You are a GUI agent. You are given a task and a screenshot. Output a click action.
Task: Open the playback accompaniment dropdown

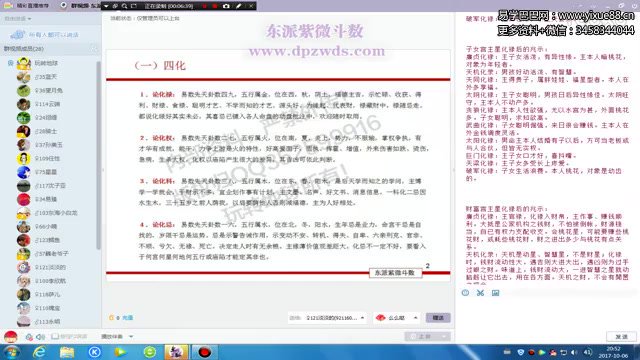coord(117,337)
